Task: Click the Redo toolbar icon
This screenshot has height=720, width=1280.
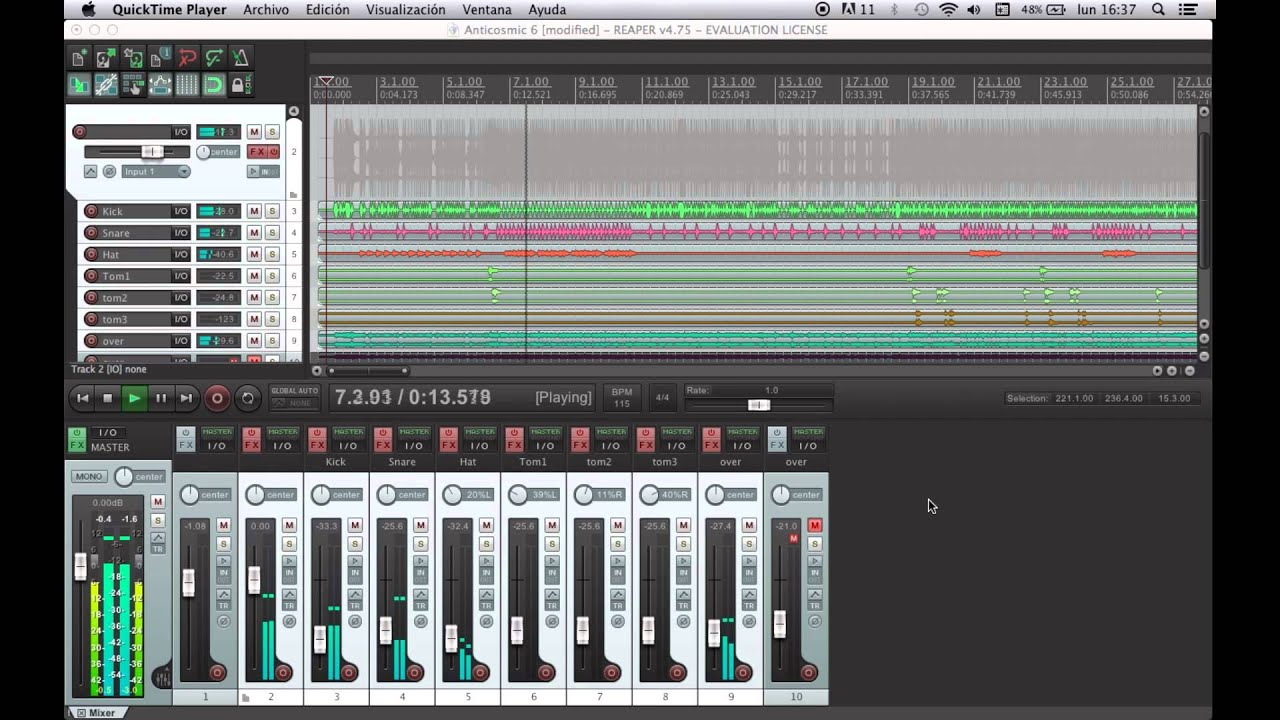Action: pos(214,58)
